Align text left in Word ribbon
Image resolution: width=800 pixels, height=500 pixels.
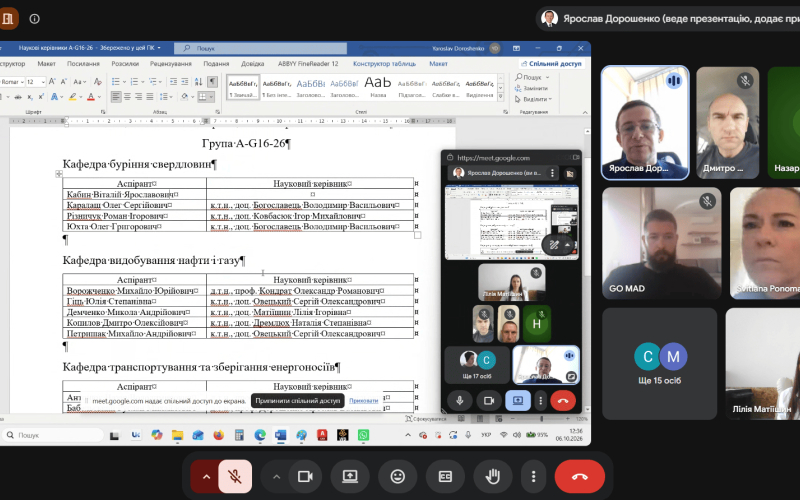116,96
